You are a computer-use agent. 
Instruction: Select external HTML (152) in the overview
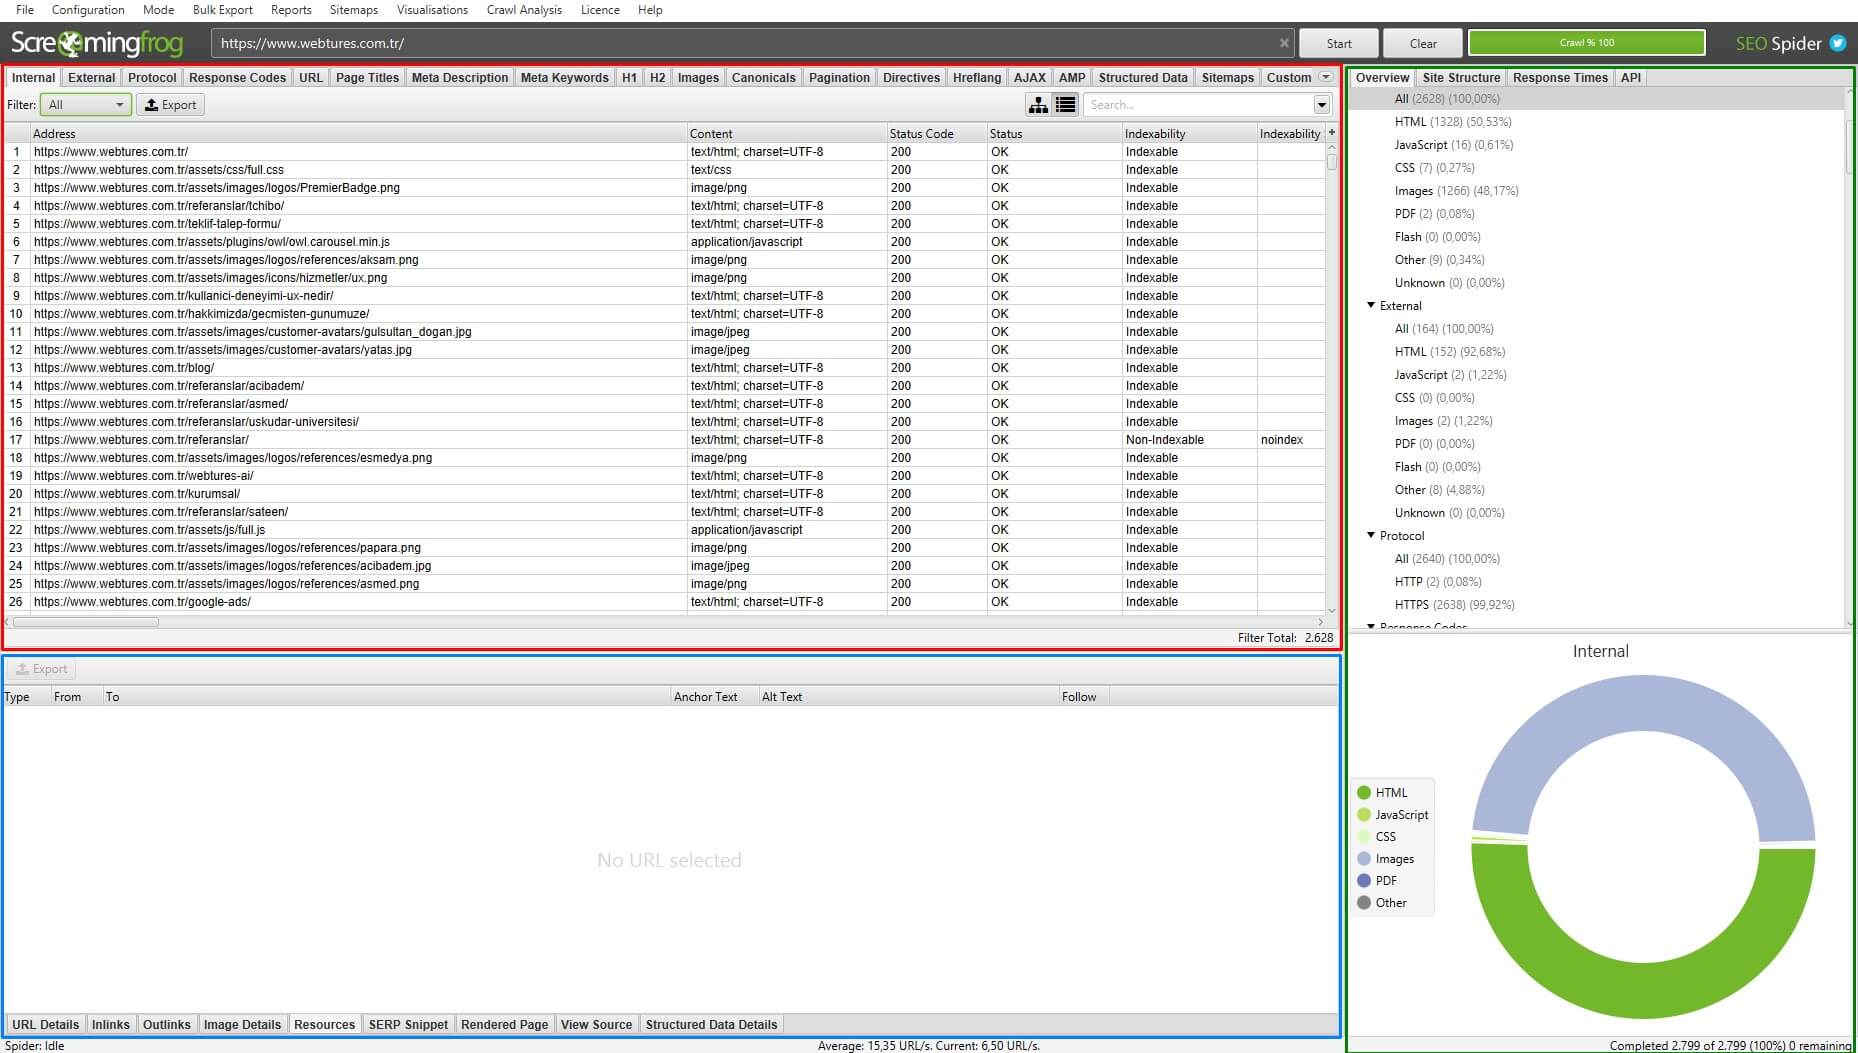pyautogui.click(x=1450, y=352)
